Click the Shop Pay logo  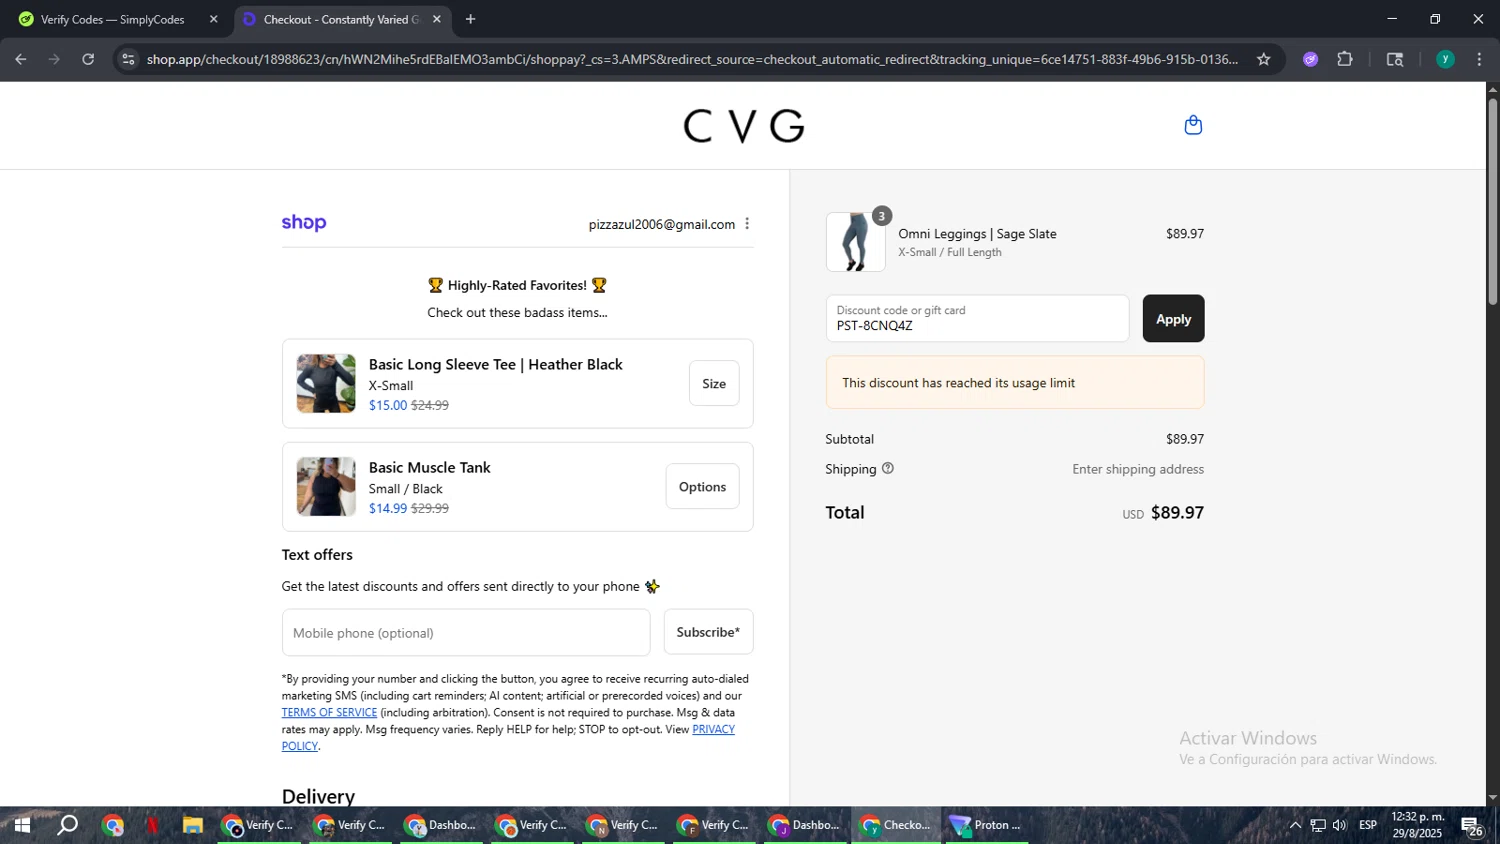coord(304,223)
